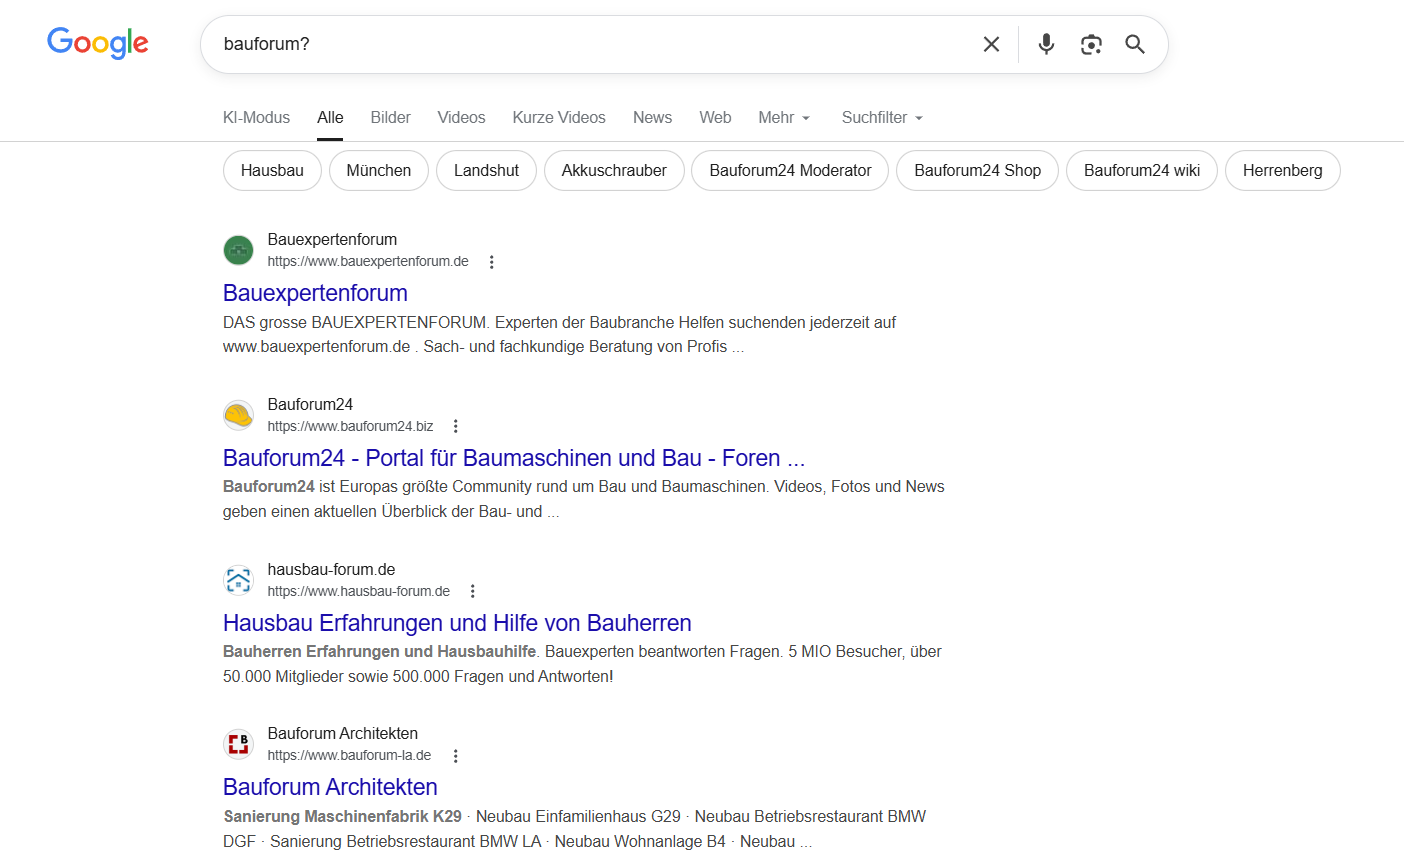Click the Google logo

click(98, 43)
